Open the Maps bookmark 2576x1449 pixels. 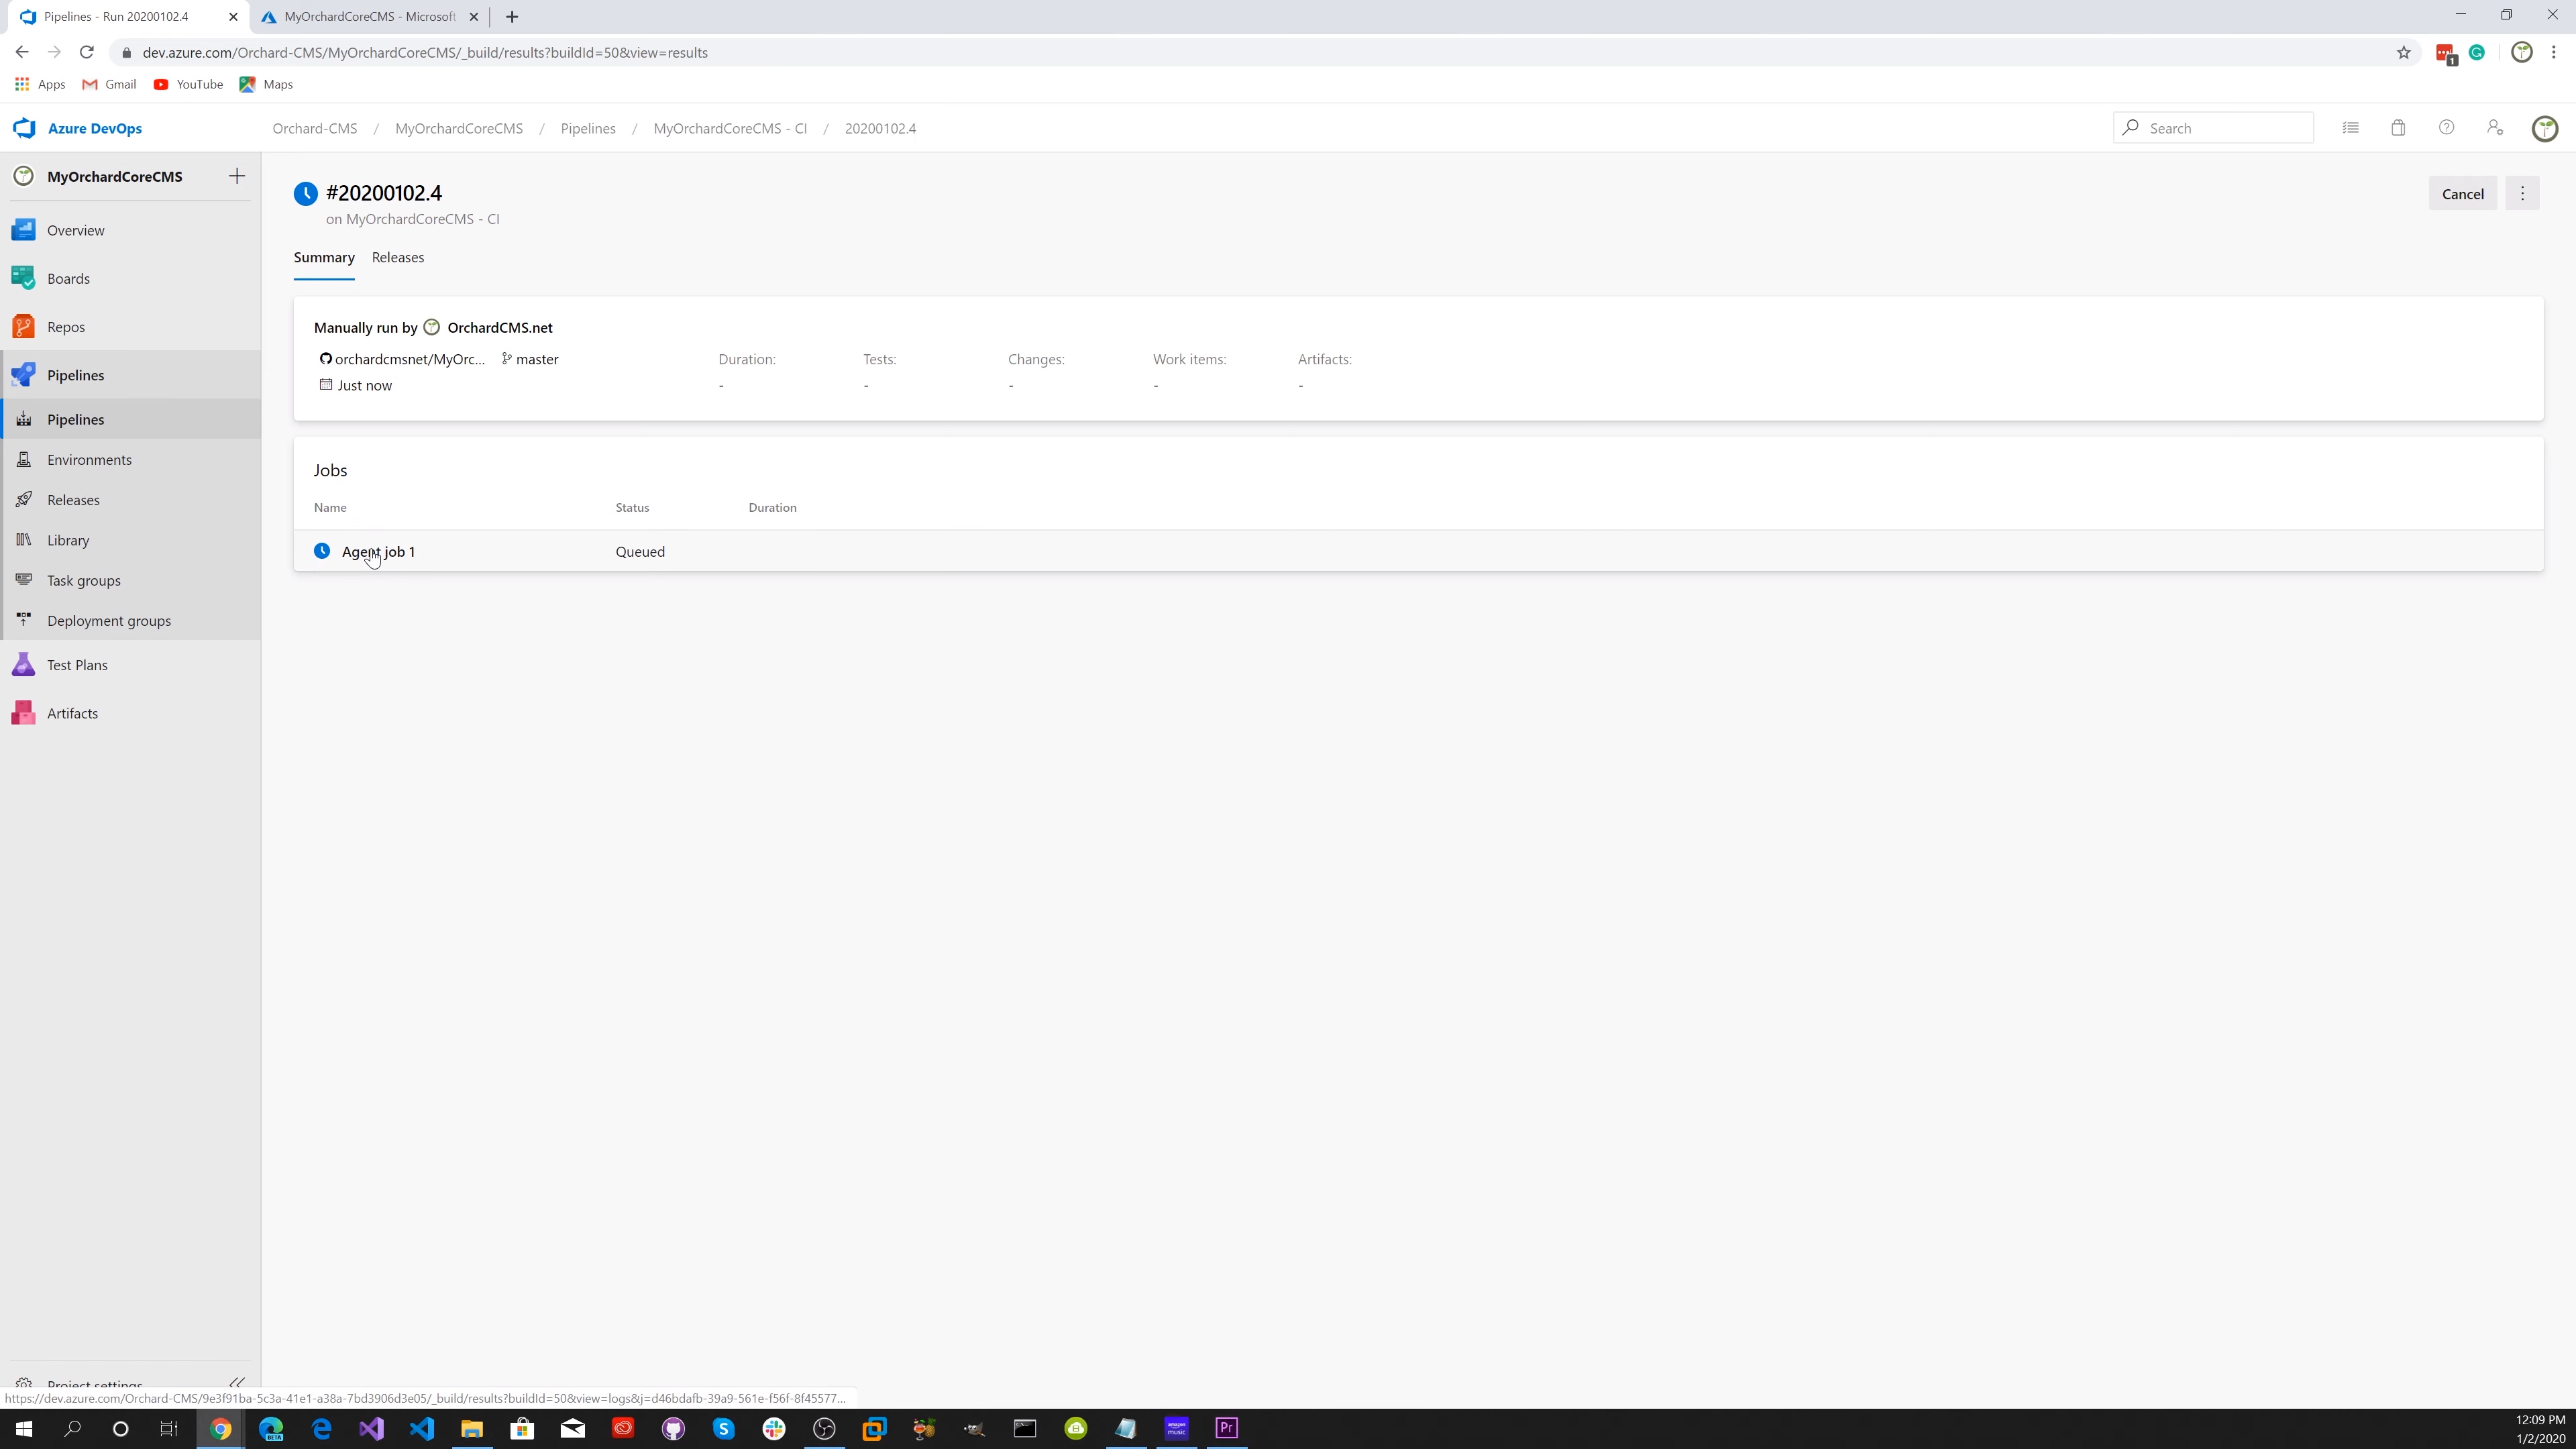266,84
